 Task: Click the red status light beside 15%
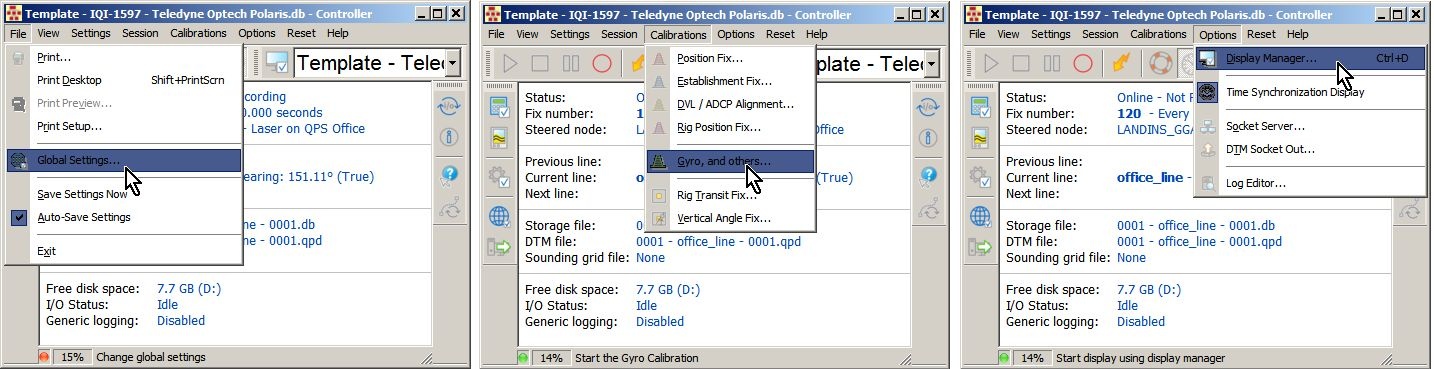point(44,357)
